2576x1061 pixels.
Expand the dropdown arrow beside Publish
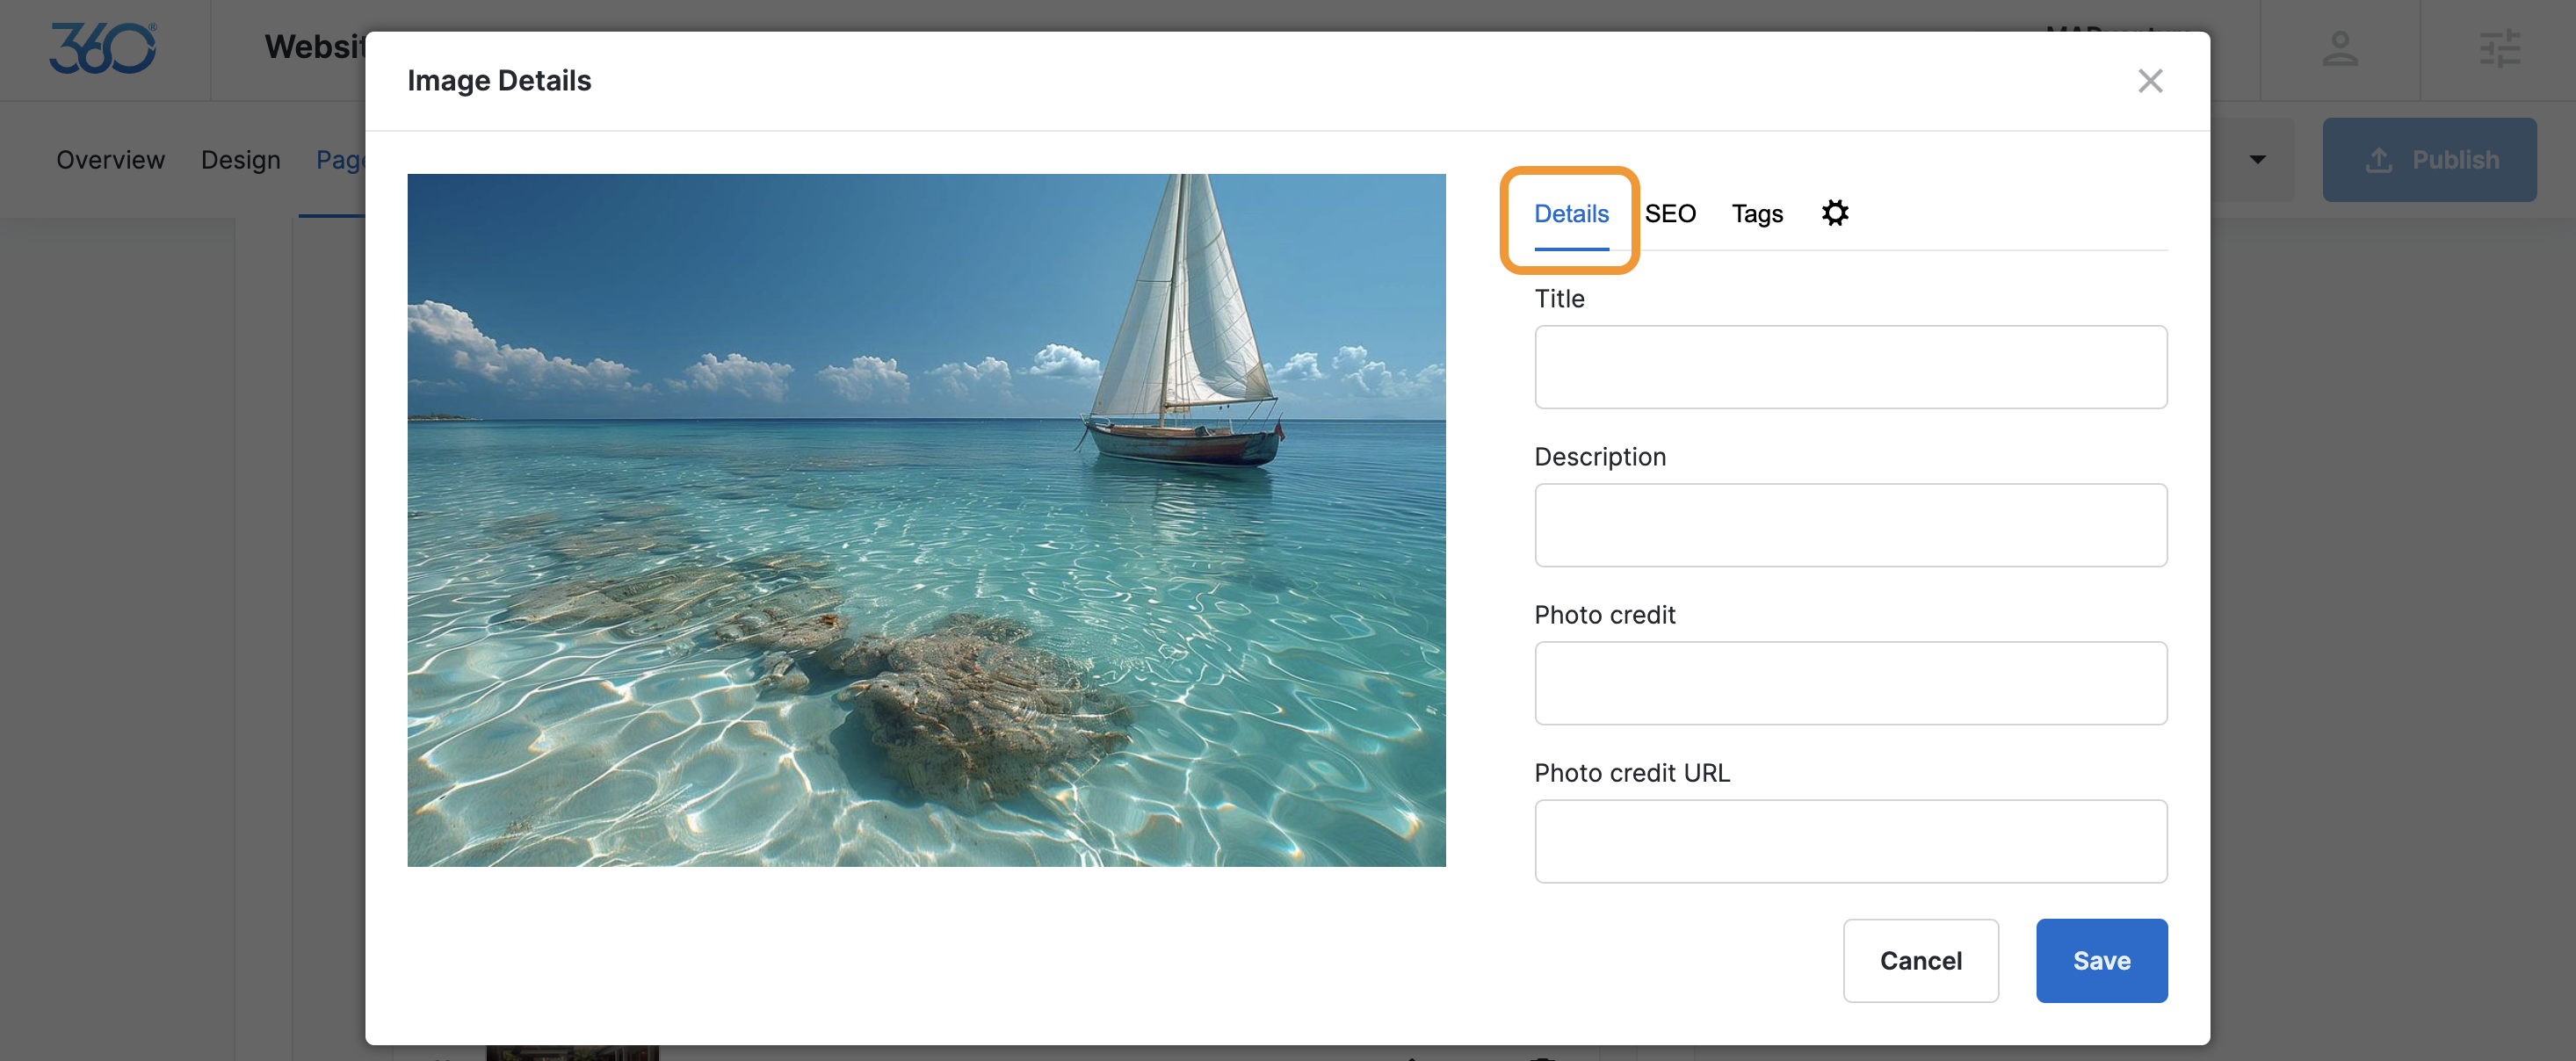2257,160
